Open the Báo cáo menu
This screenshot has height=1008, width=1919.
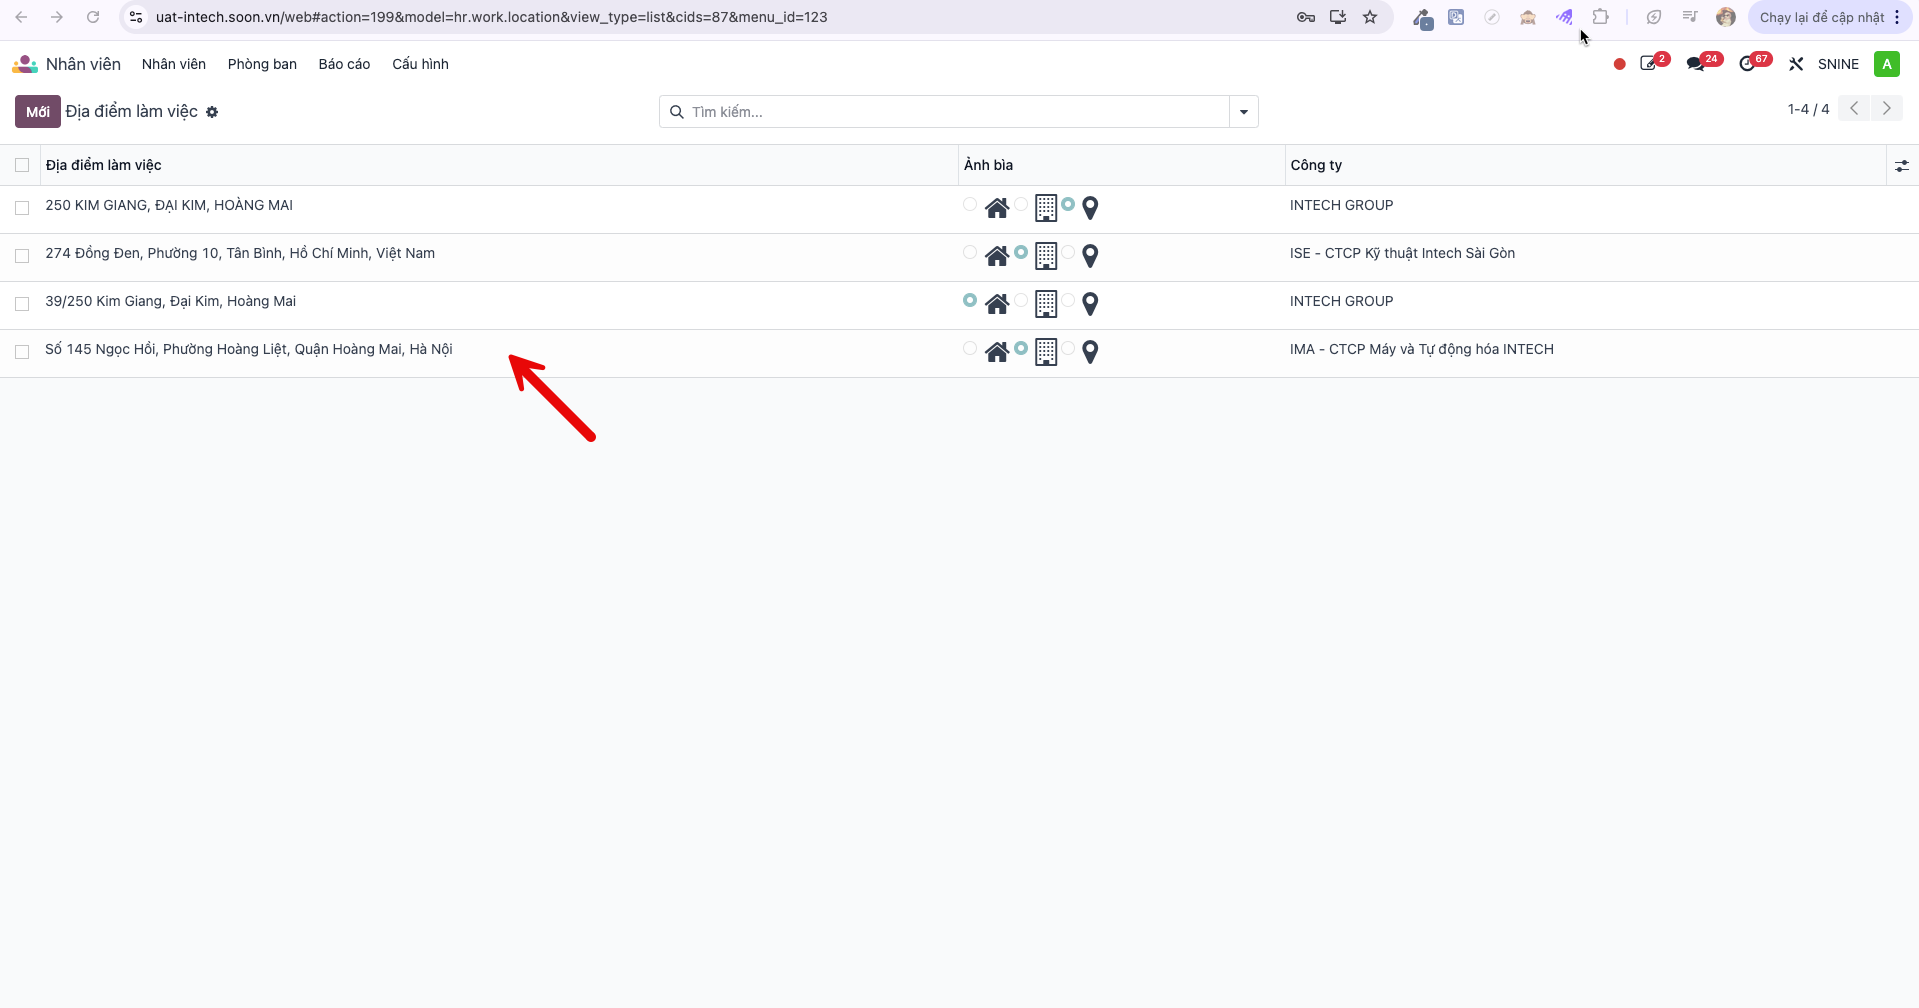[x=344, y=64]
